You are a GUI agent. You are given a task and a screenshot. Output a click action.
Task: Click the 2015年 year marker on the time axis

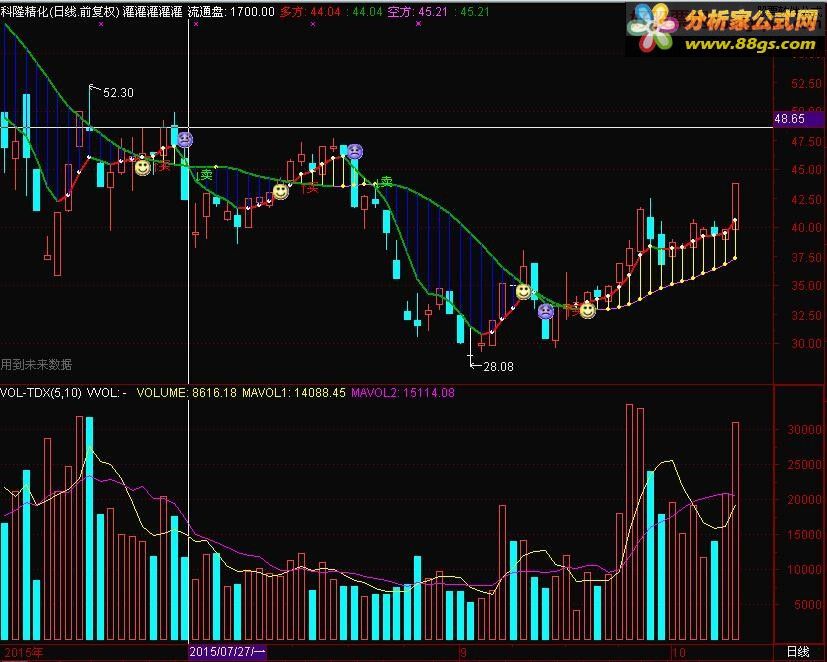(24, 653)
